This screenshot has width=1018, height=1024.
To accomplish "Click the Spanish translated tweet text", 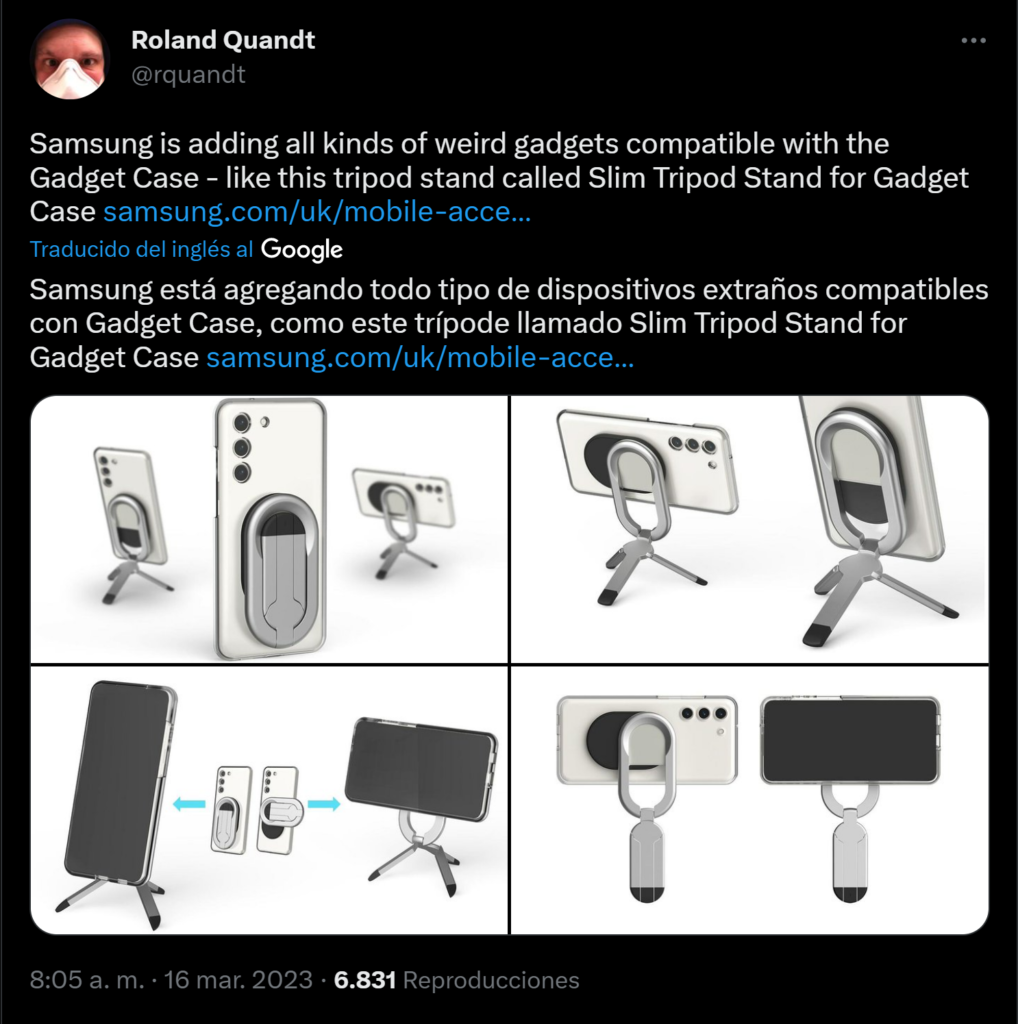I will 509,323.
